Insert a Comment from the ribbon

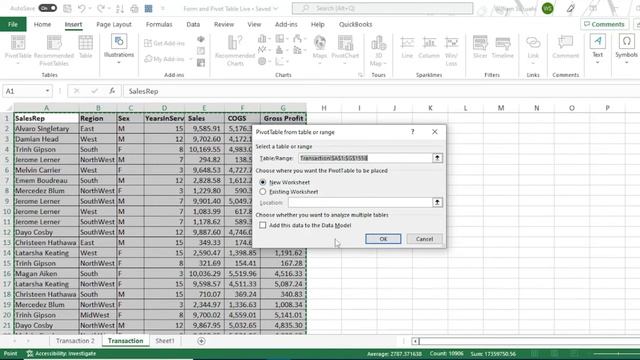point(566,47)
